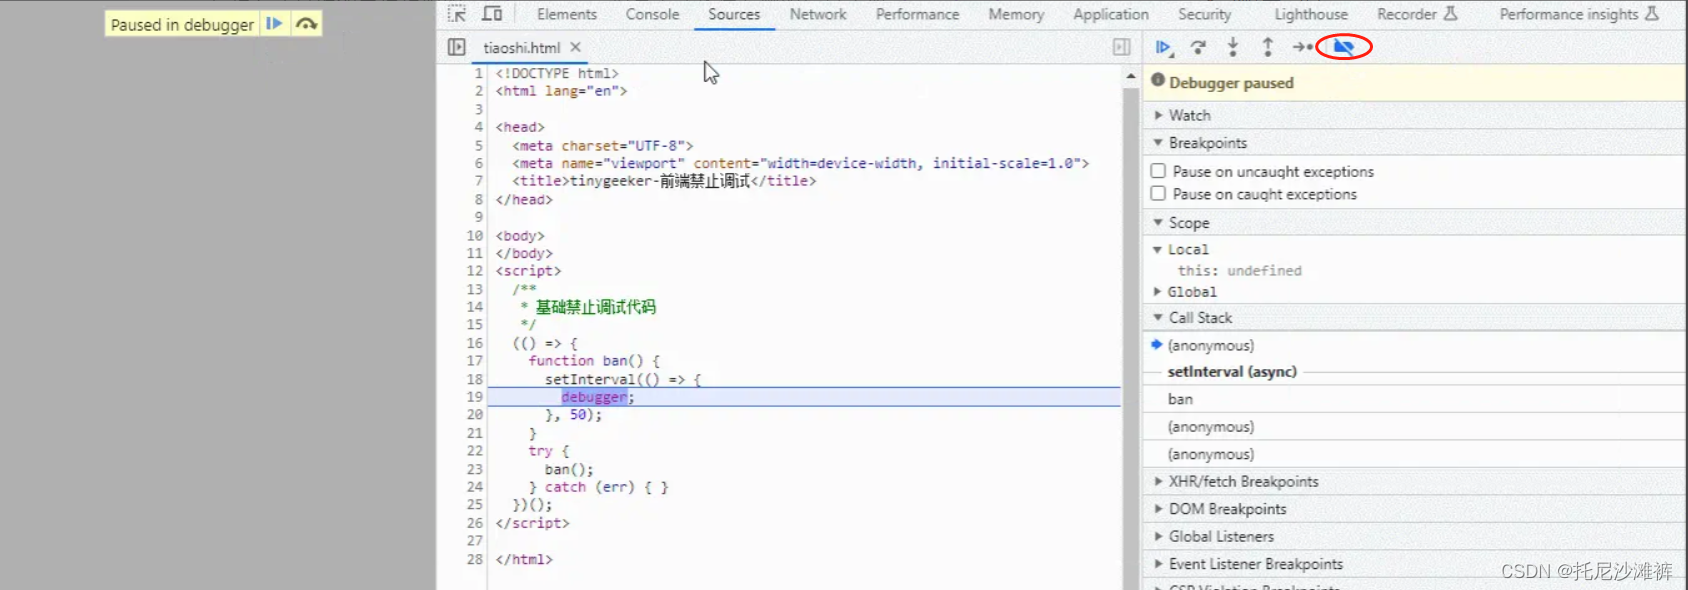Expand the Watch section
This screenshot has height=590, width=1688.
tap(1414, 115)
